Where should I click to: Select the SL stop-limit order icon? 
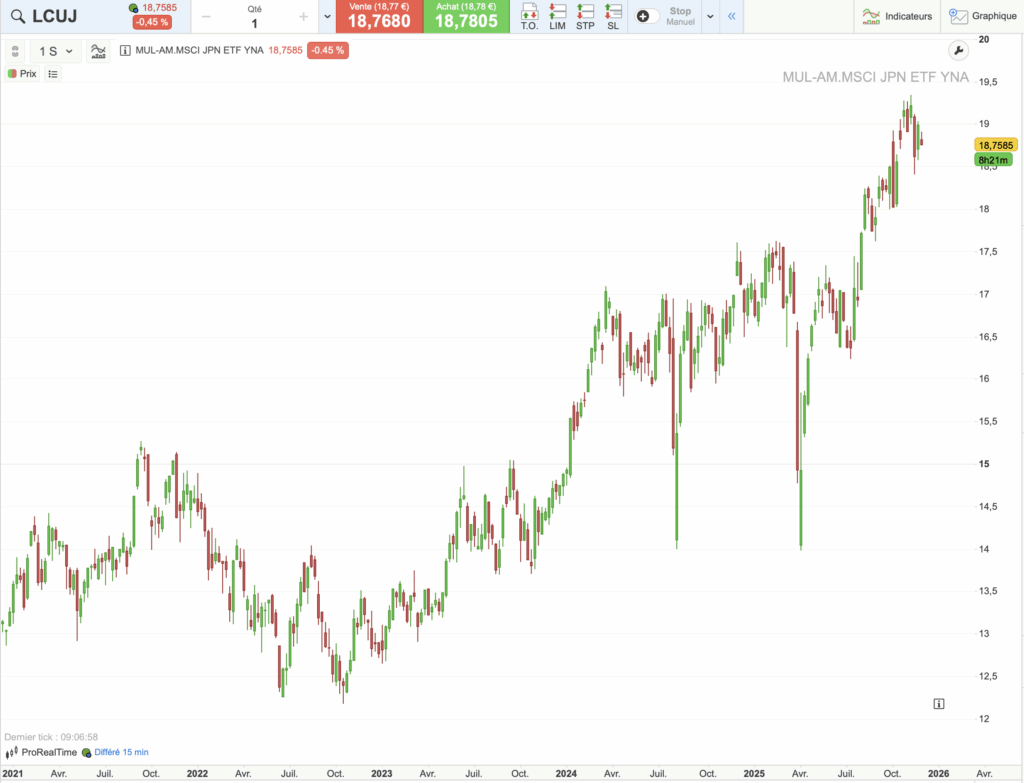[611, 16]
